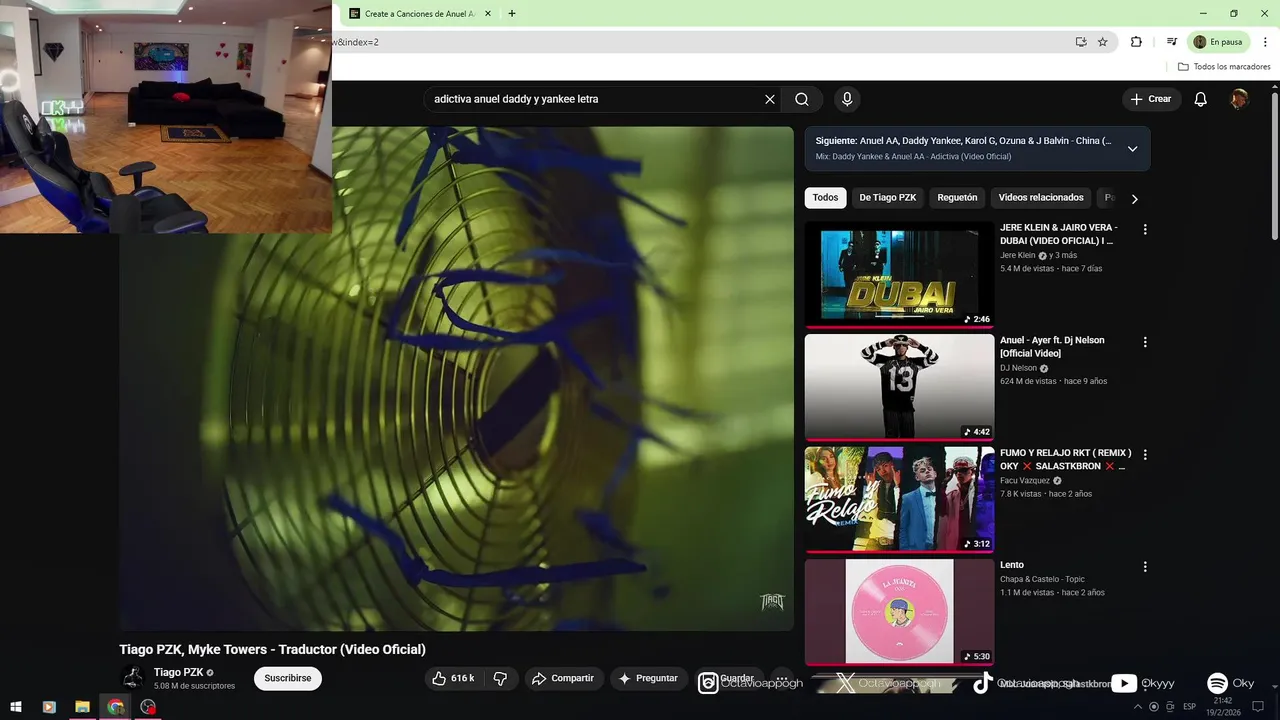Open Tiago PZK channel avatar
Image resolution: width=1280 pixels, height=720 pixels.
coord(132,678)
